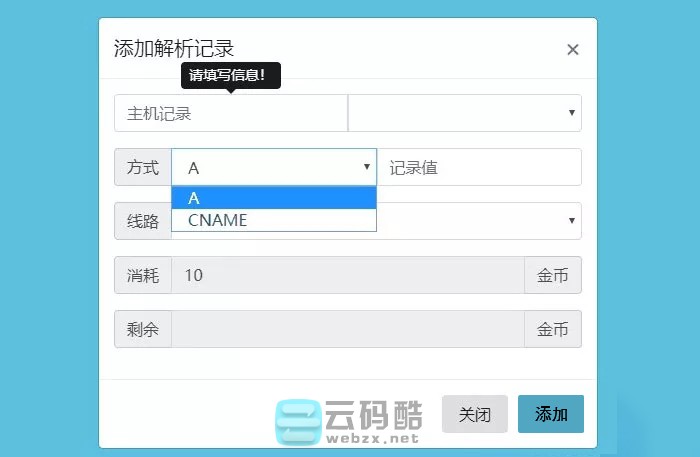Click the 云码酷 watermark logo icon
The height and width of the screenshot is (457, 700).
[297, 421]
